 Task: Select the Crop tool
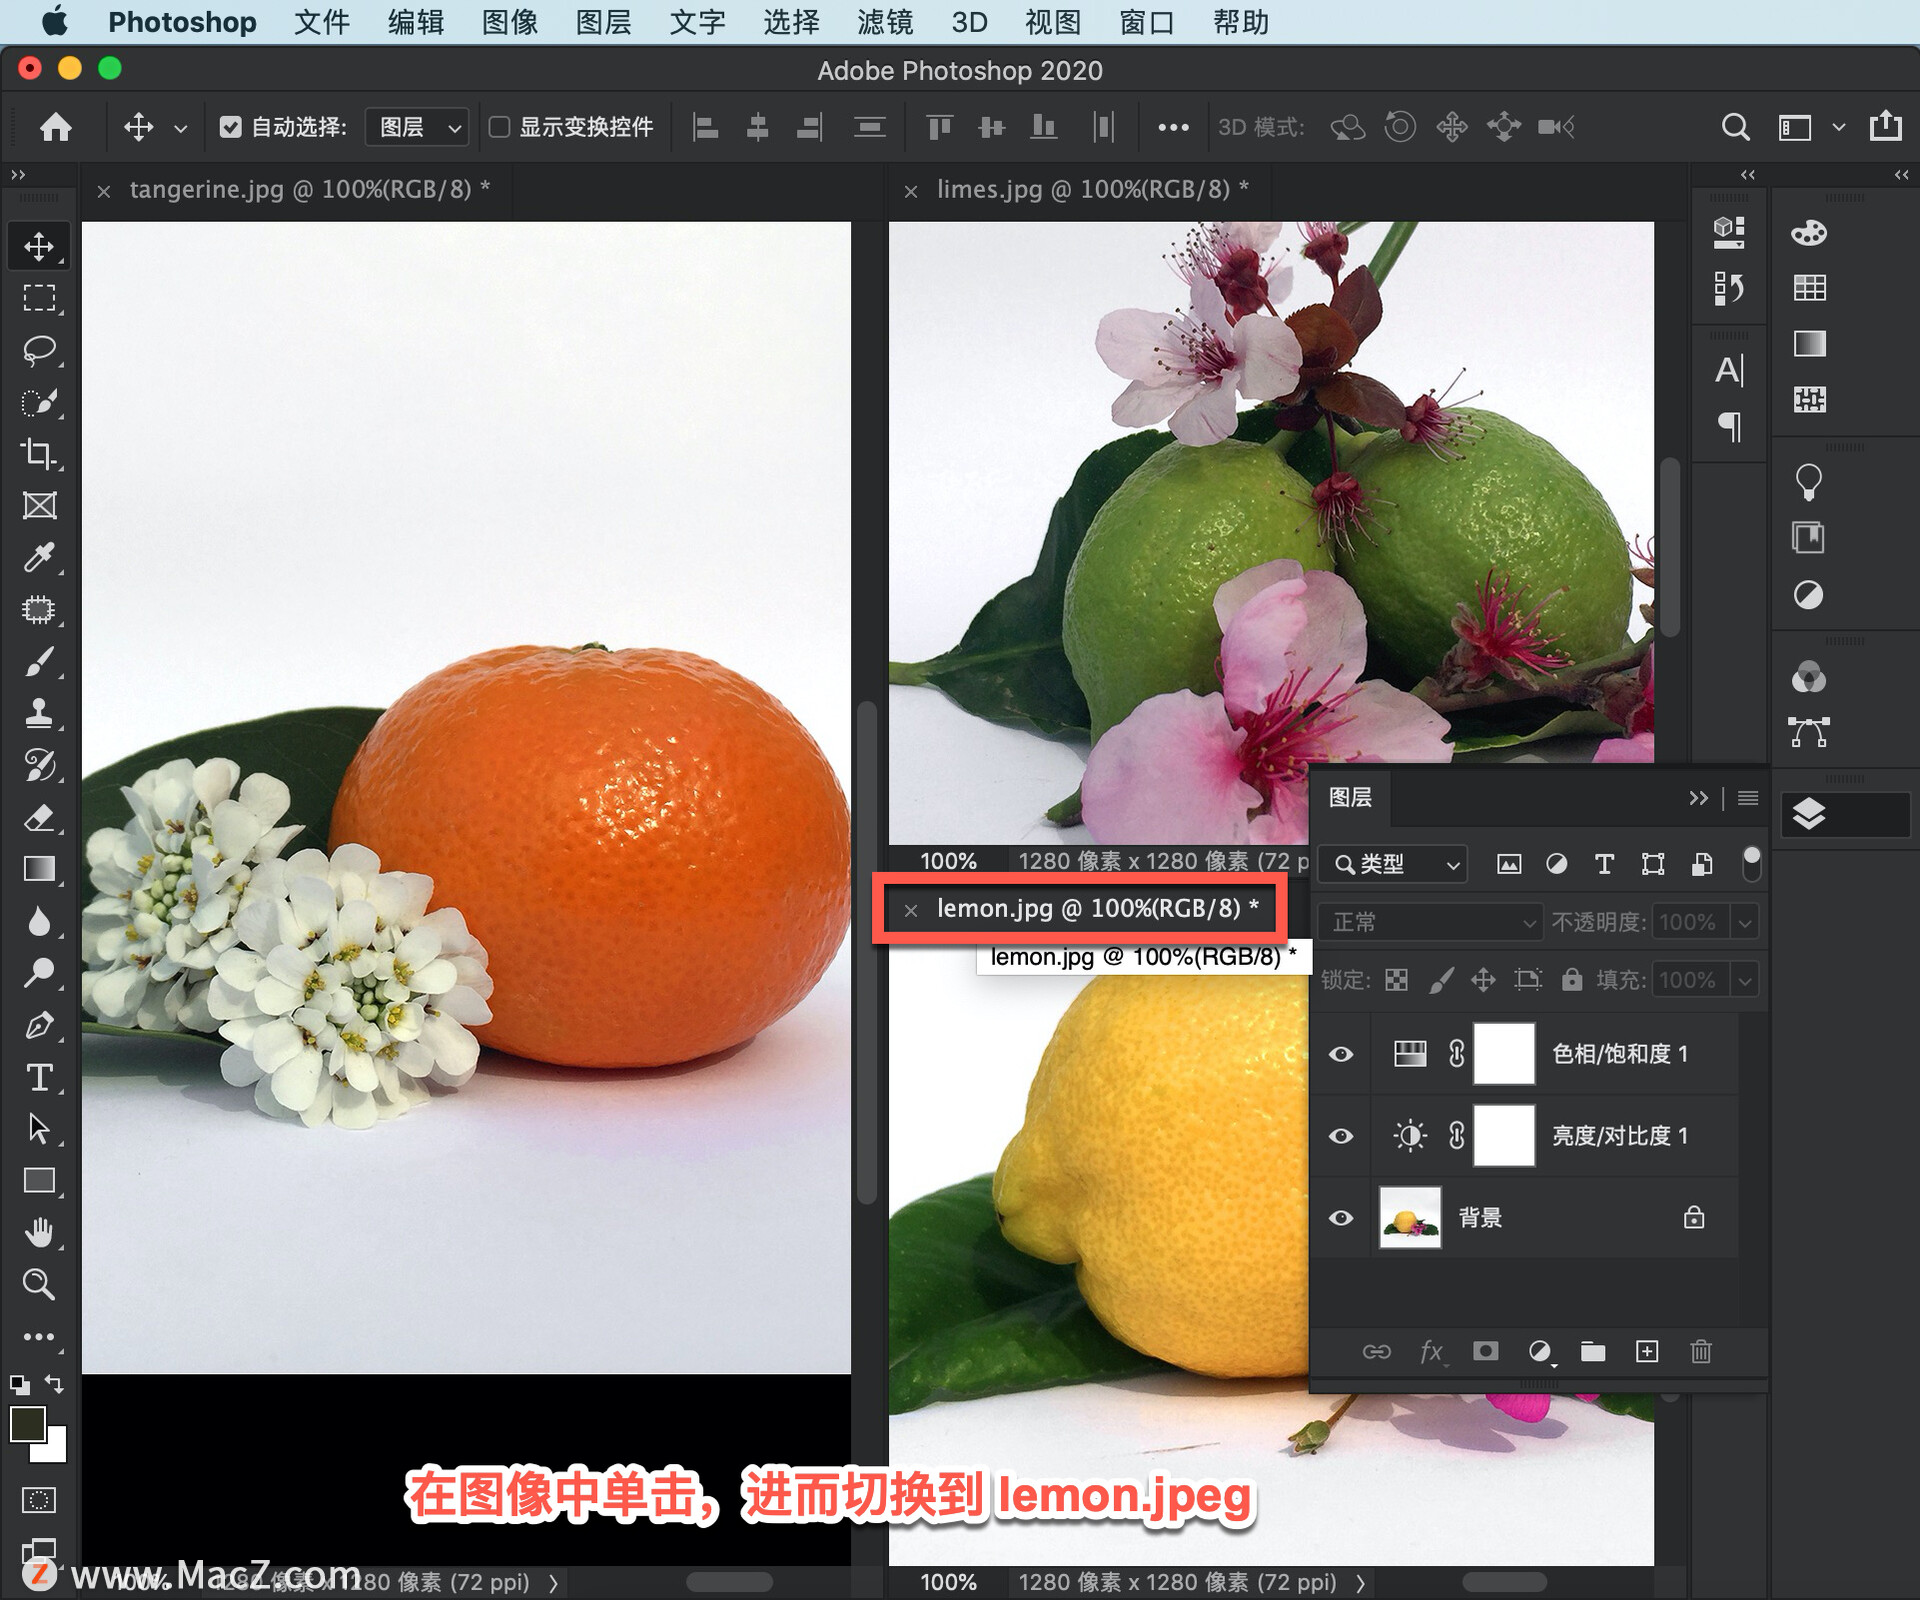coord(39,453)
